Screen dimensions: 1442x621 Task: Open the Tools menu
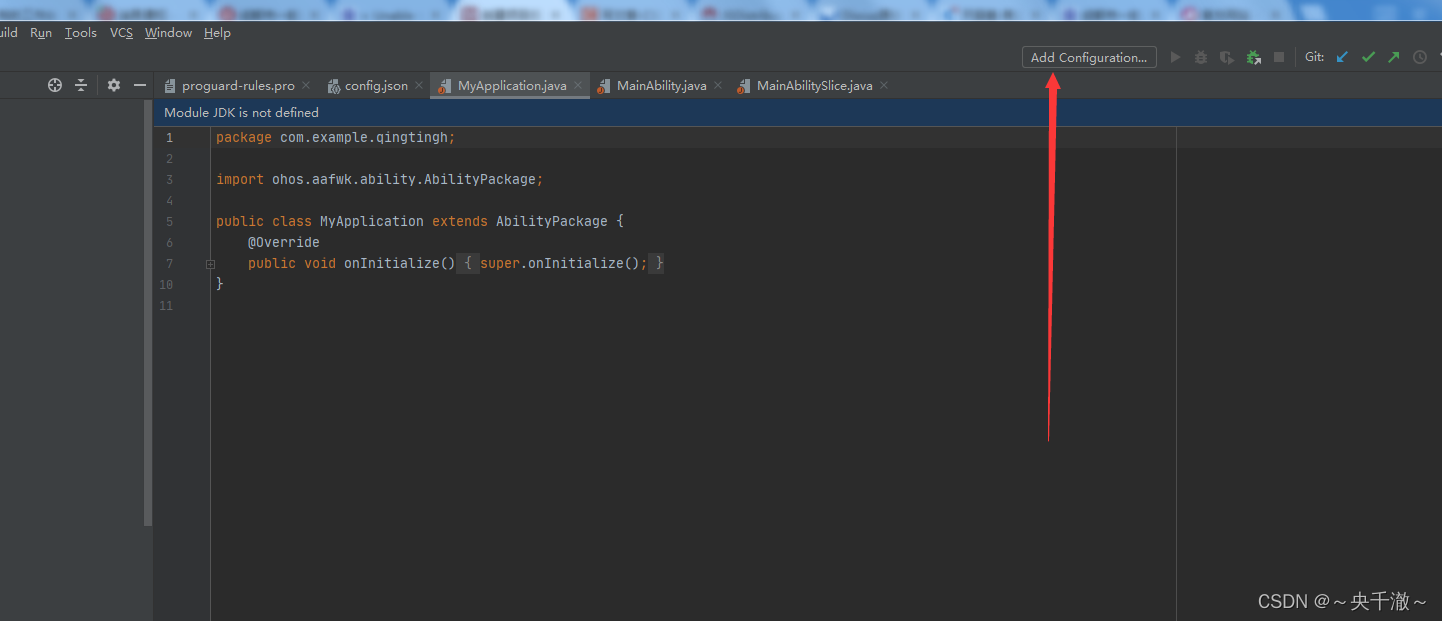(81, 33)
